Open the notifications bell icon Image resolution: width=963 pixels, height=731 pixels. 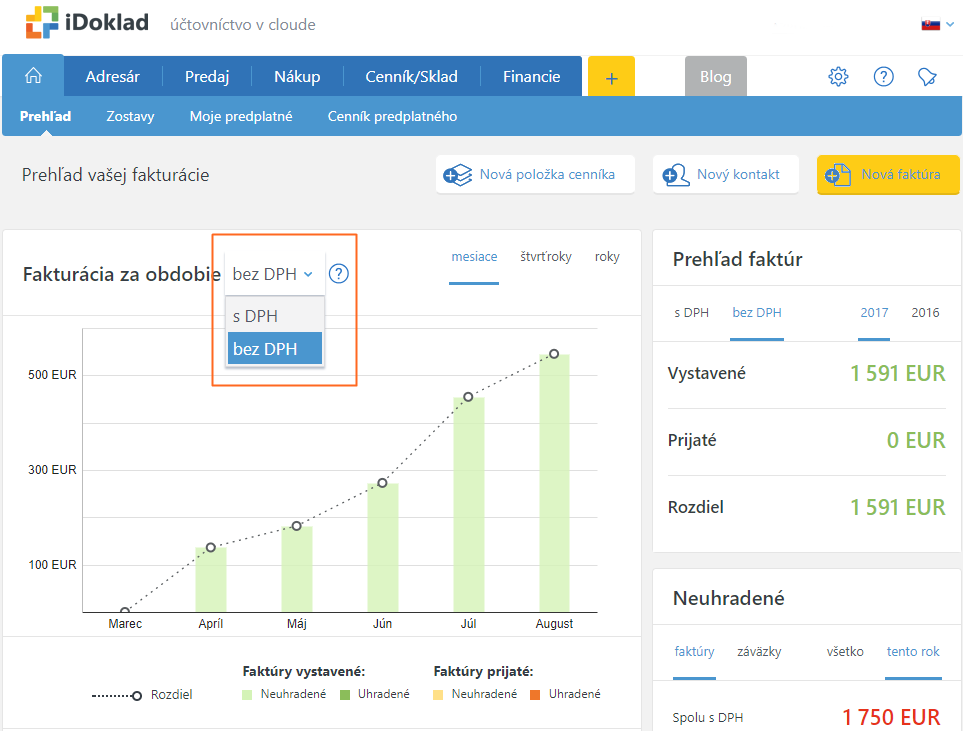pyautogui.click(x=927, y=77)
